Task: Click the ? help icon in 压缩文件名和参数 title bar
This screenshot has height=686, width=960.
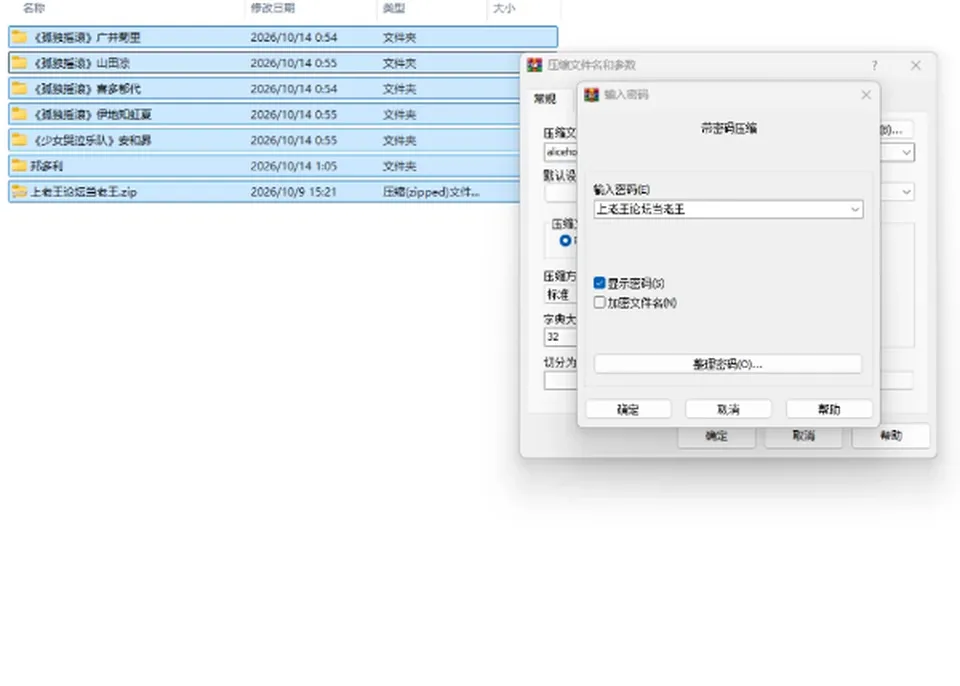Action: 874,65
